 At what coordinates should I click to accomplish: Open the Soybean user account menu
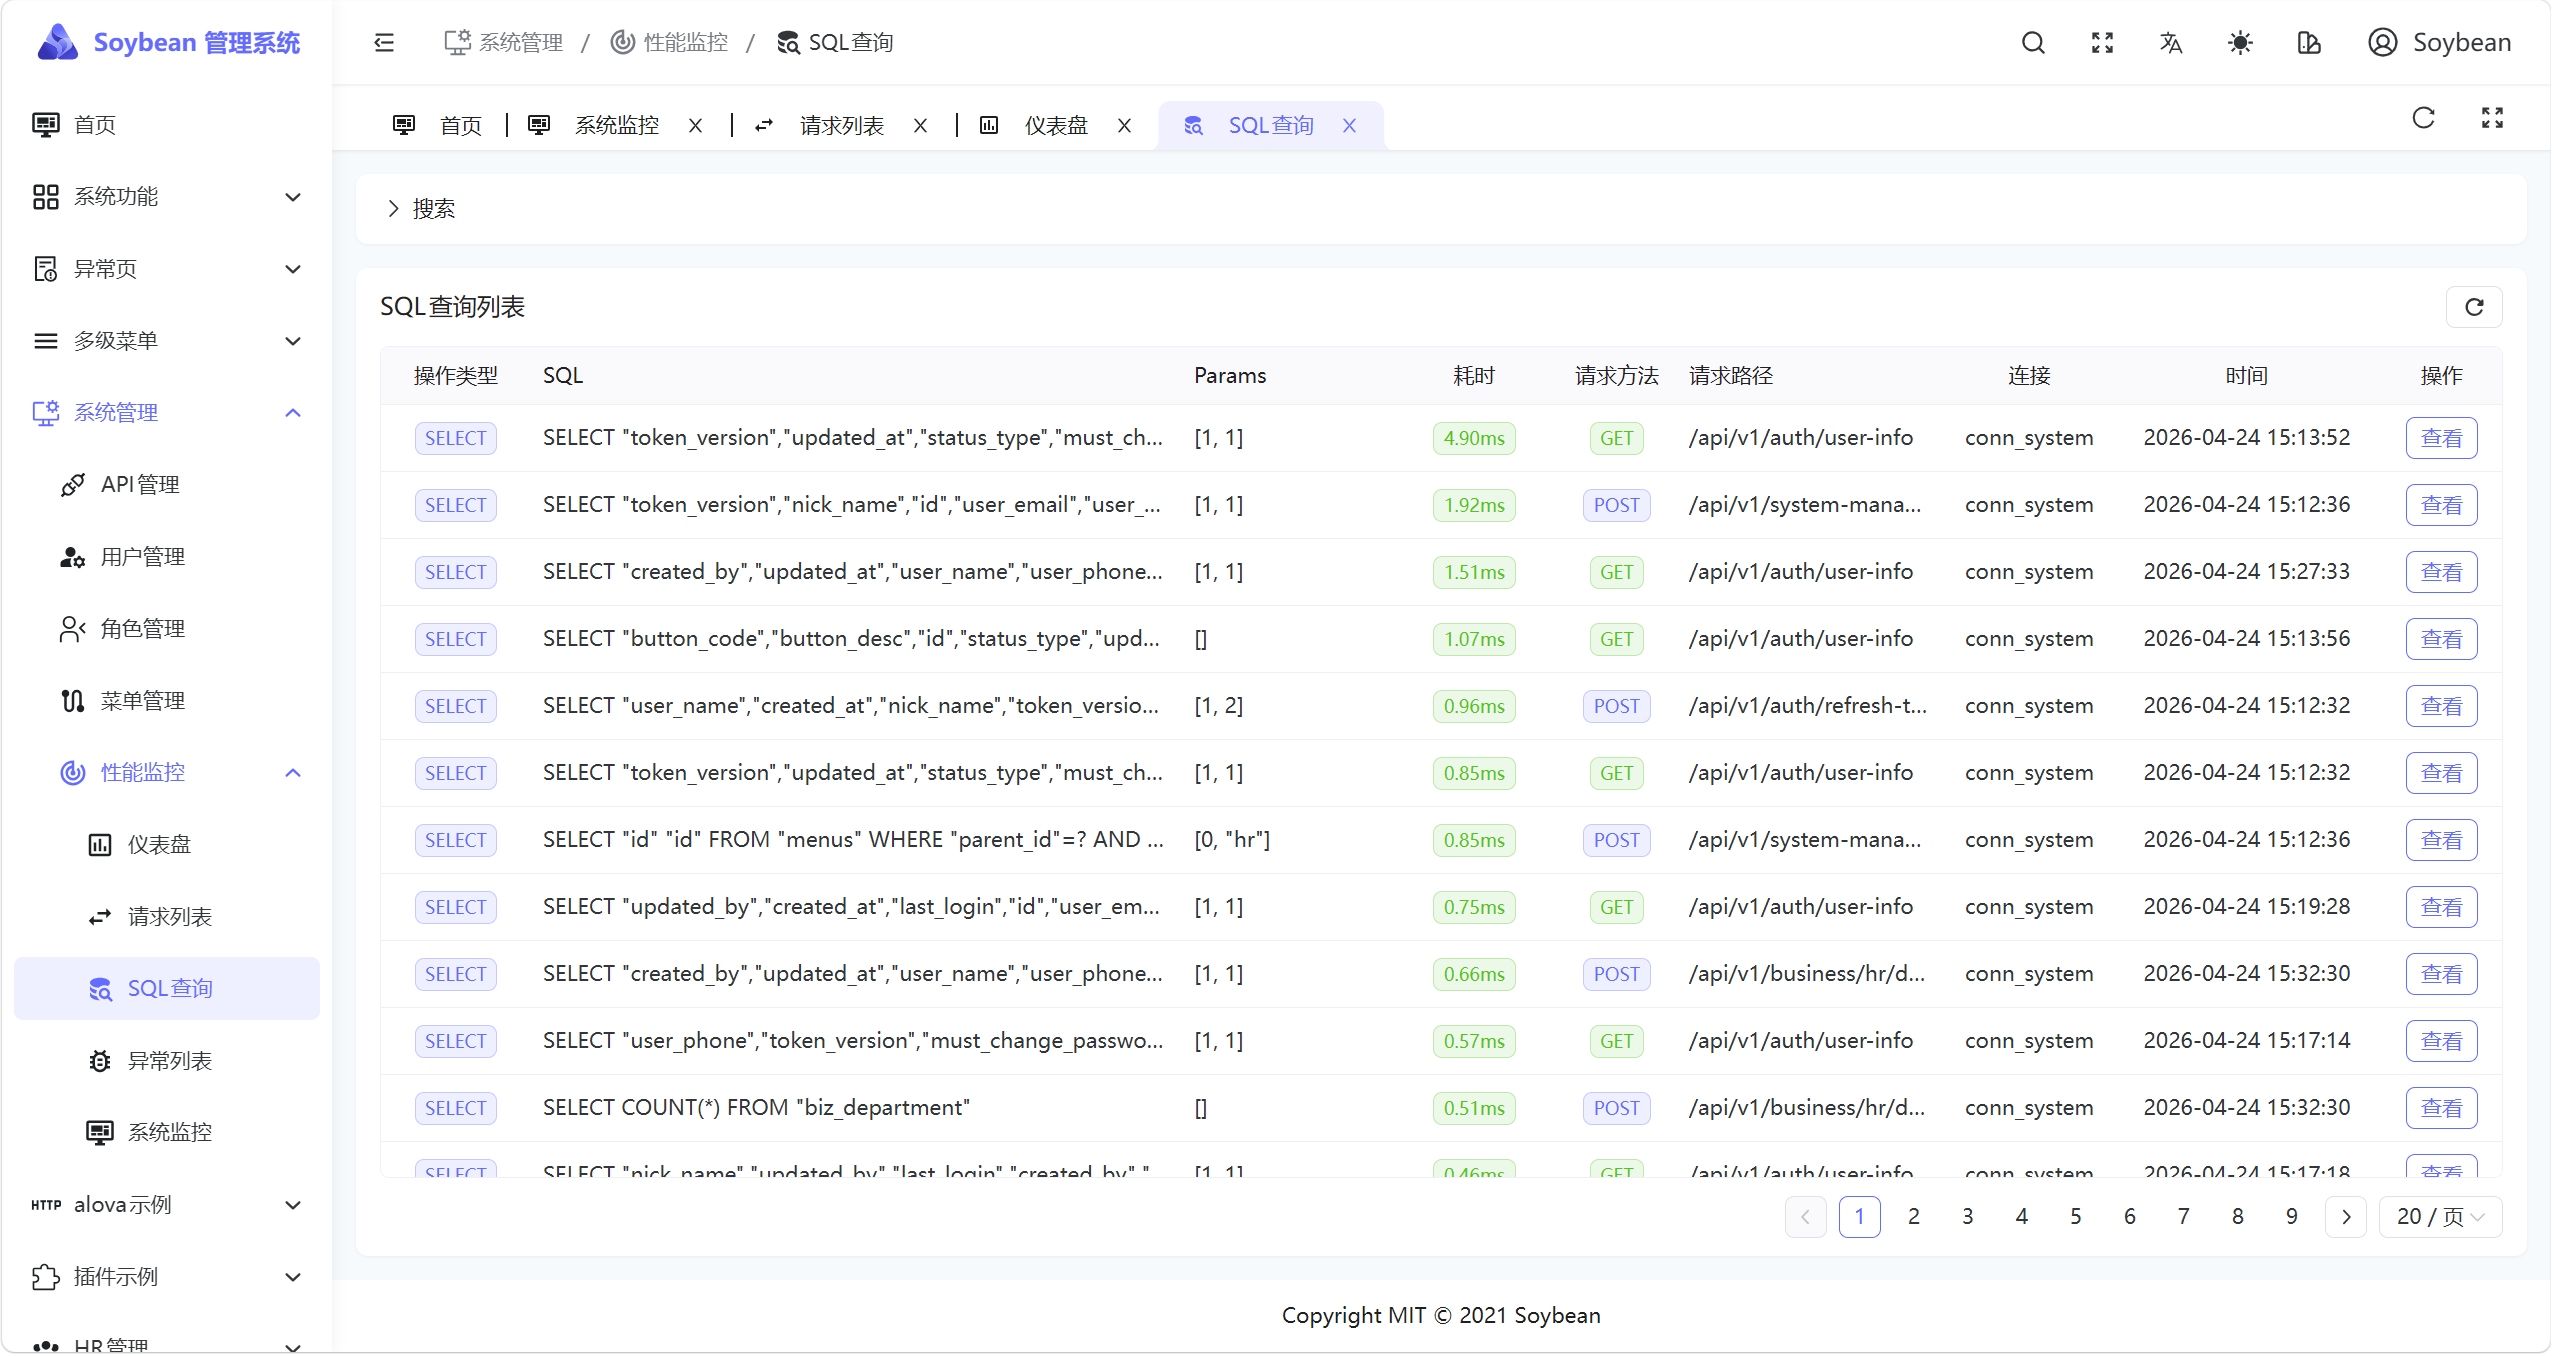click(x=2439, y=43)
